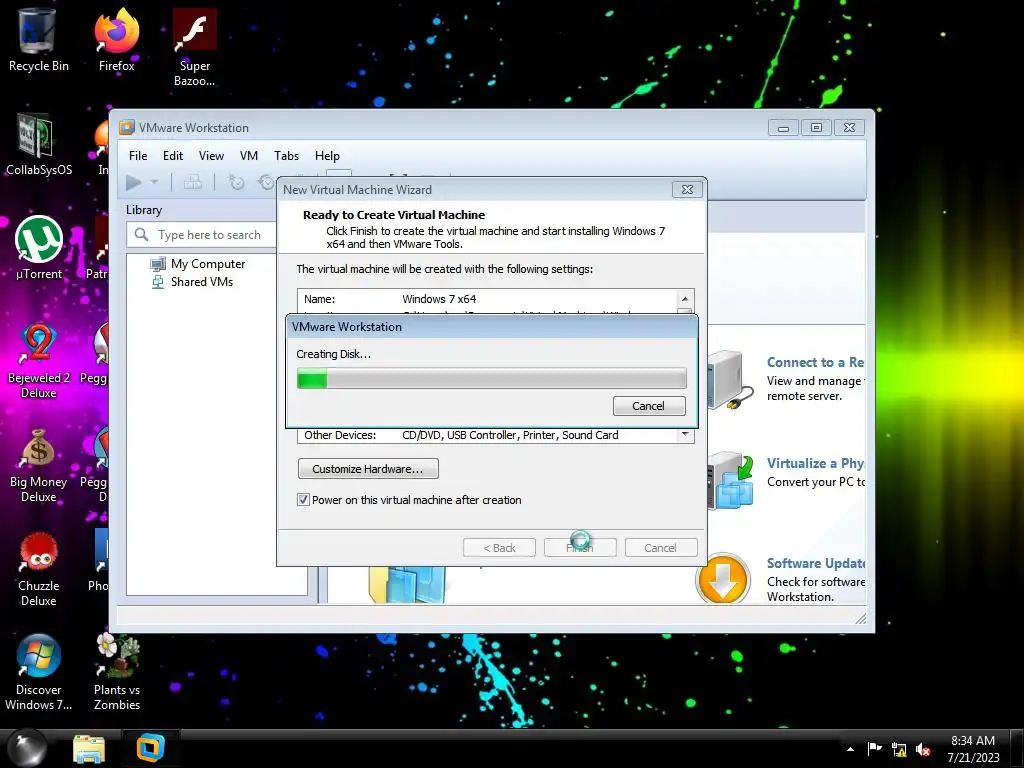Open the Tabs menu
Screen dimensions: 1024x768
point(286,155)
